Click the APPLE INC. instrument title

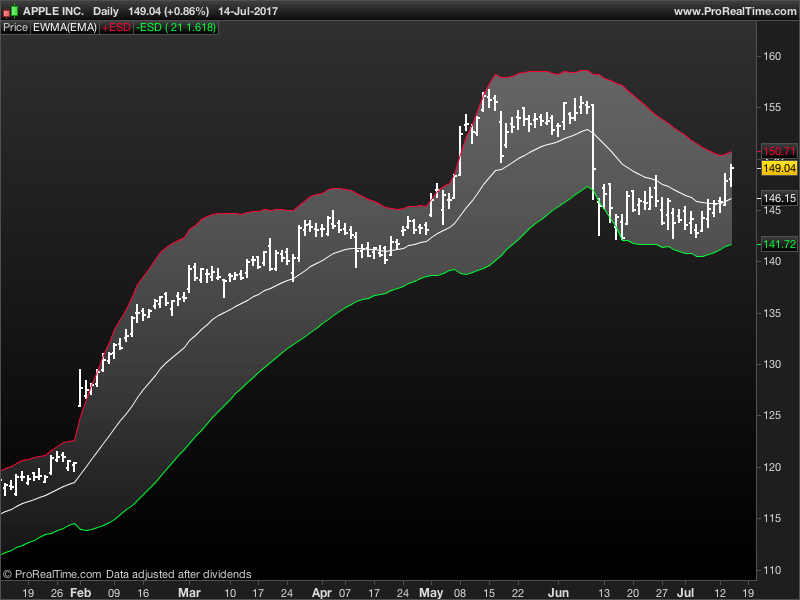[x=53, y=11]
